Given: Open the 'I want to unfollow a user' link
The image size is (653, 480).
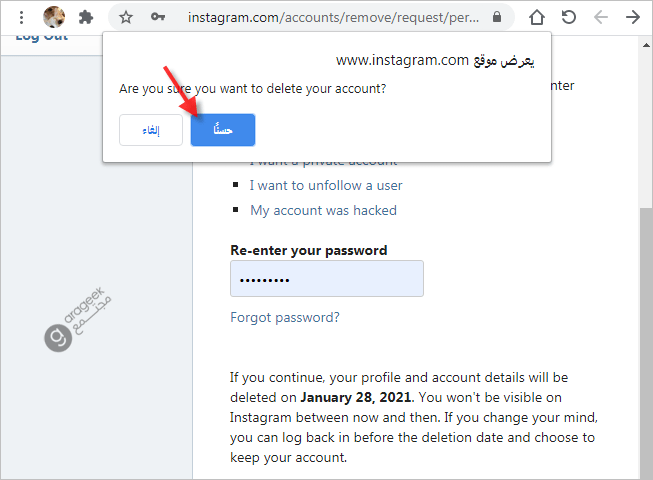Looking at the screenshot, I should pos(326,185).
